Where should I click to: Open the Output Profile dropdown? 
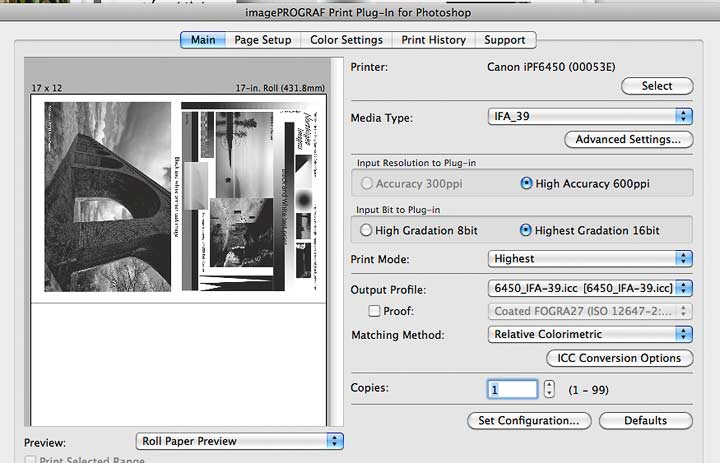pos(590,288)
